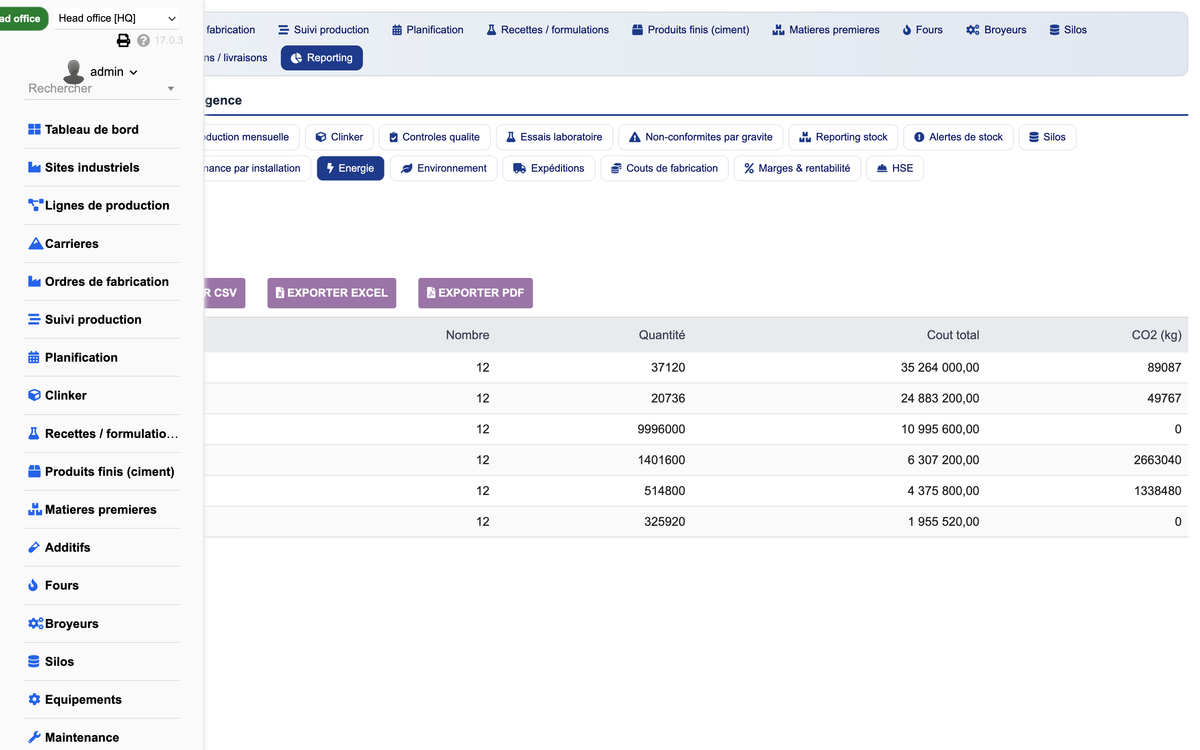
Task: Click the quantity cell 514800
Action: click(x=664, y=492)
